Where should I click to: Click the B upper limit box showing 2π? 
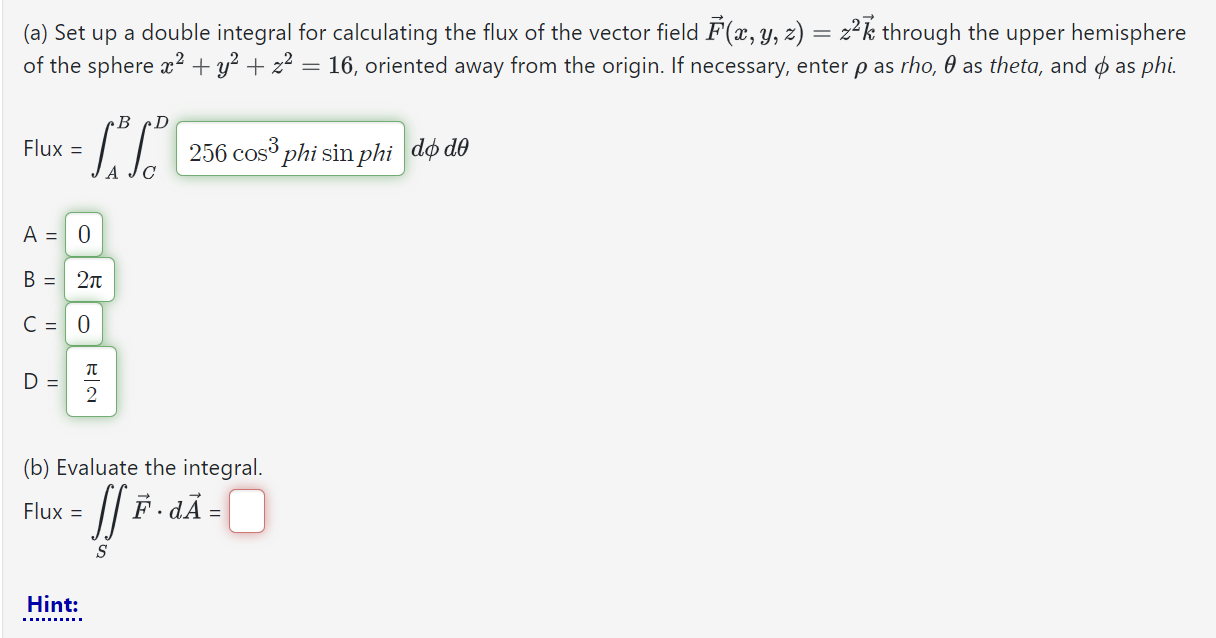click(x=89, y=279)
